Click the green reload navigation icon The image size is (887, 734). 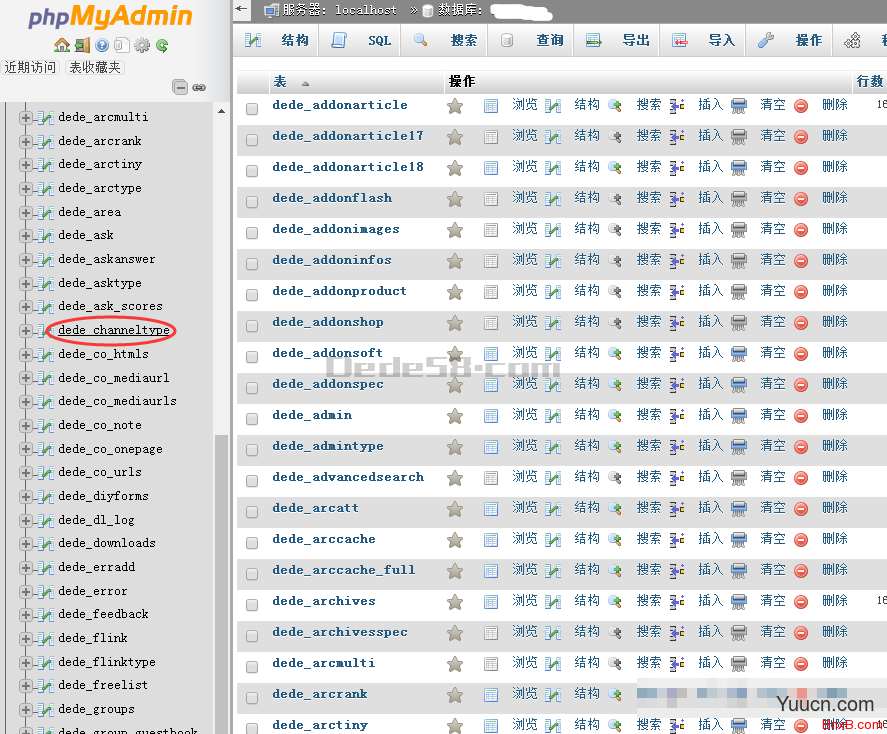(x=162, y=45)
